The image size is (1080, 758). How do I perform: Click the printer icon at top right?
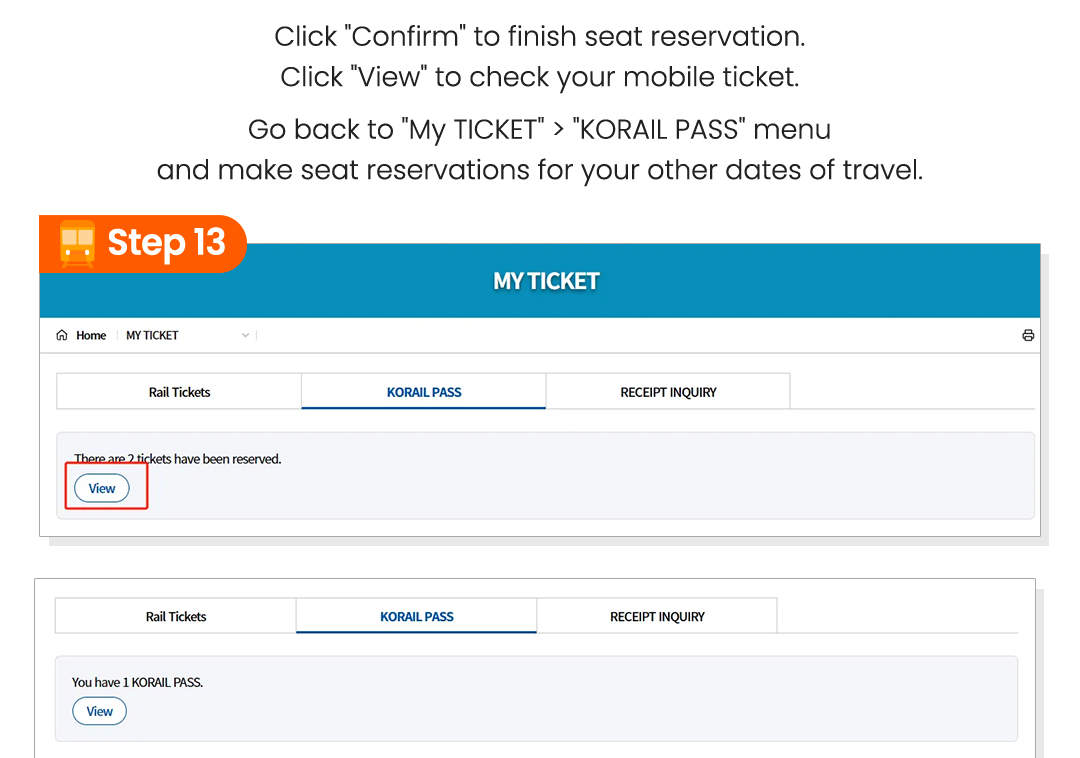tap(1028, 335)
